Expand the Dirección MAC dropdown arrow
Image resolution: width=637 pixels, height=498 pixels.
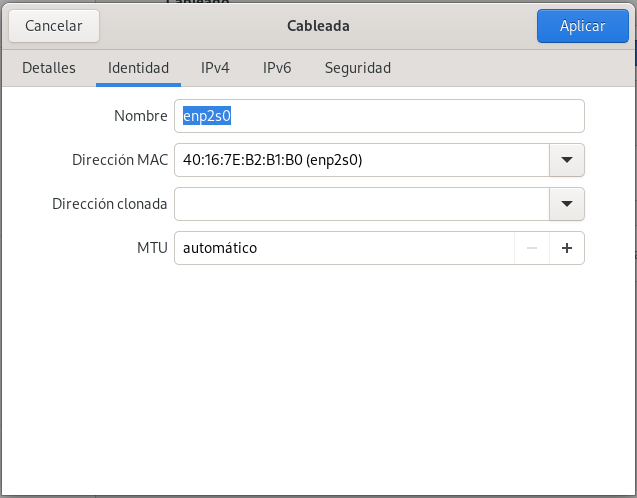(x=566, y=160)
